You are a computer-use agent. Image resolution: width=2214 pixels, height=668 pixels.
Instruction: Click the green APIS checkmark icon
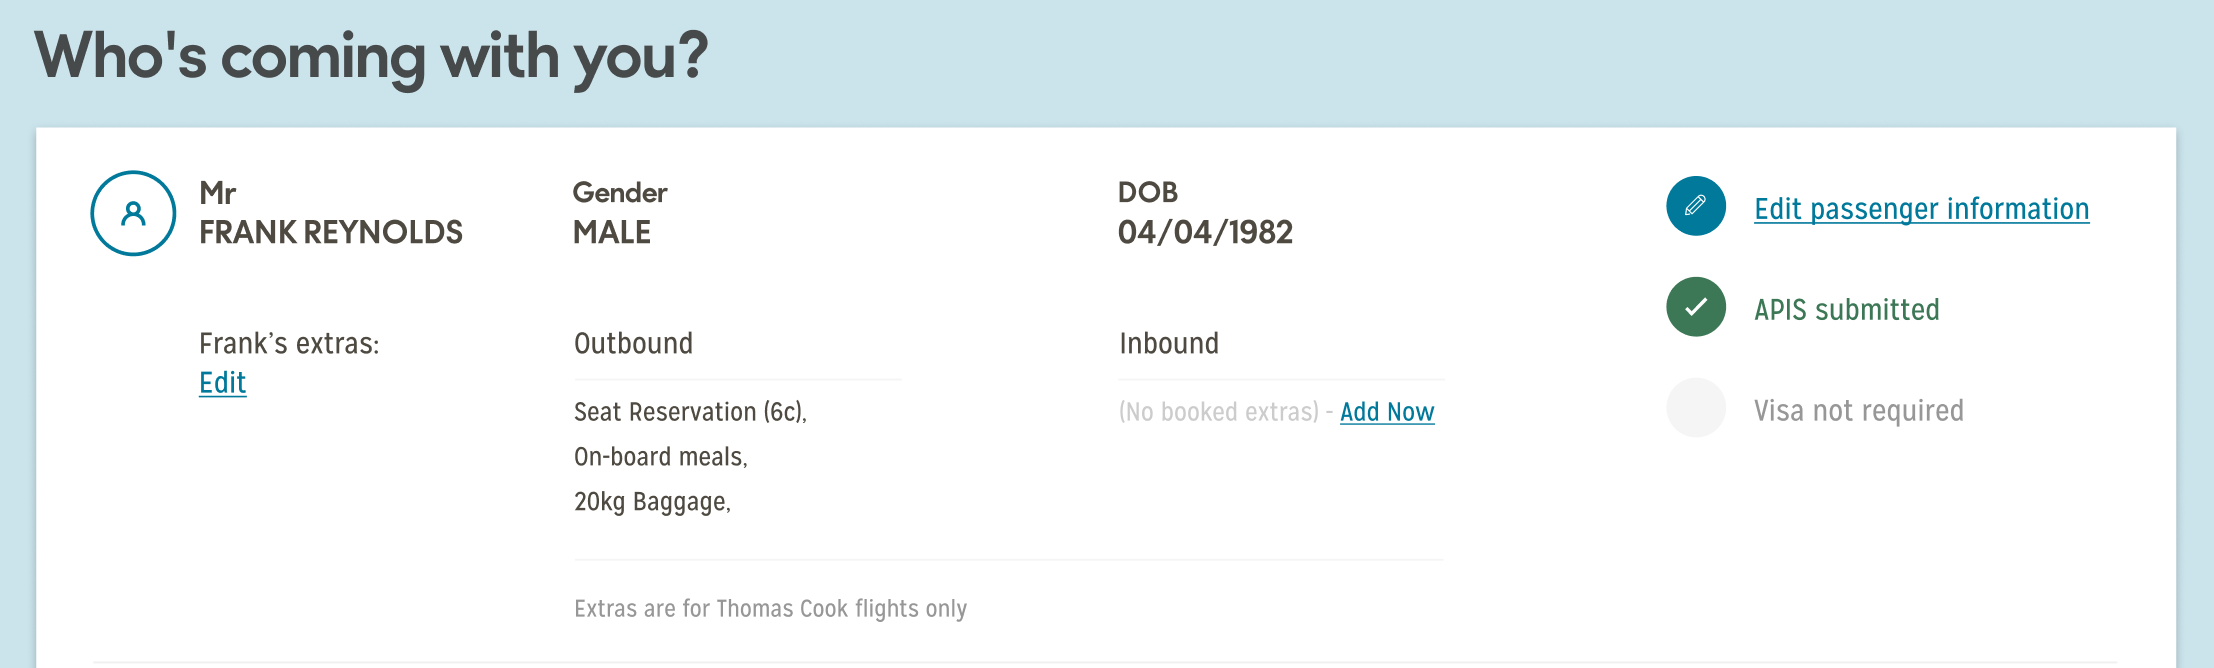pos(1696,307)
